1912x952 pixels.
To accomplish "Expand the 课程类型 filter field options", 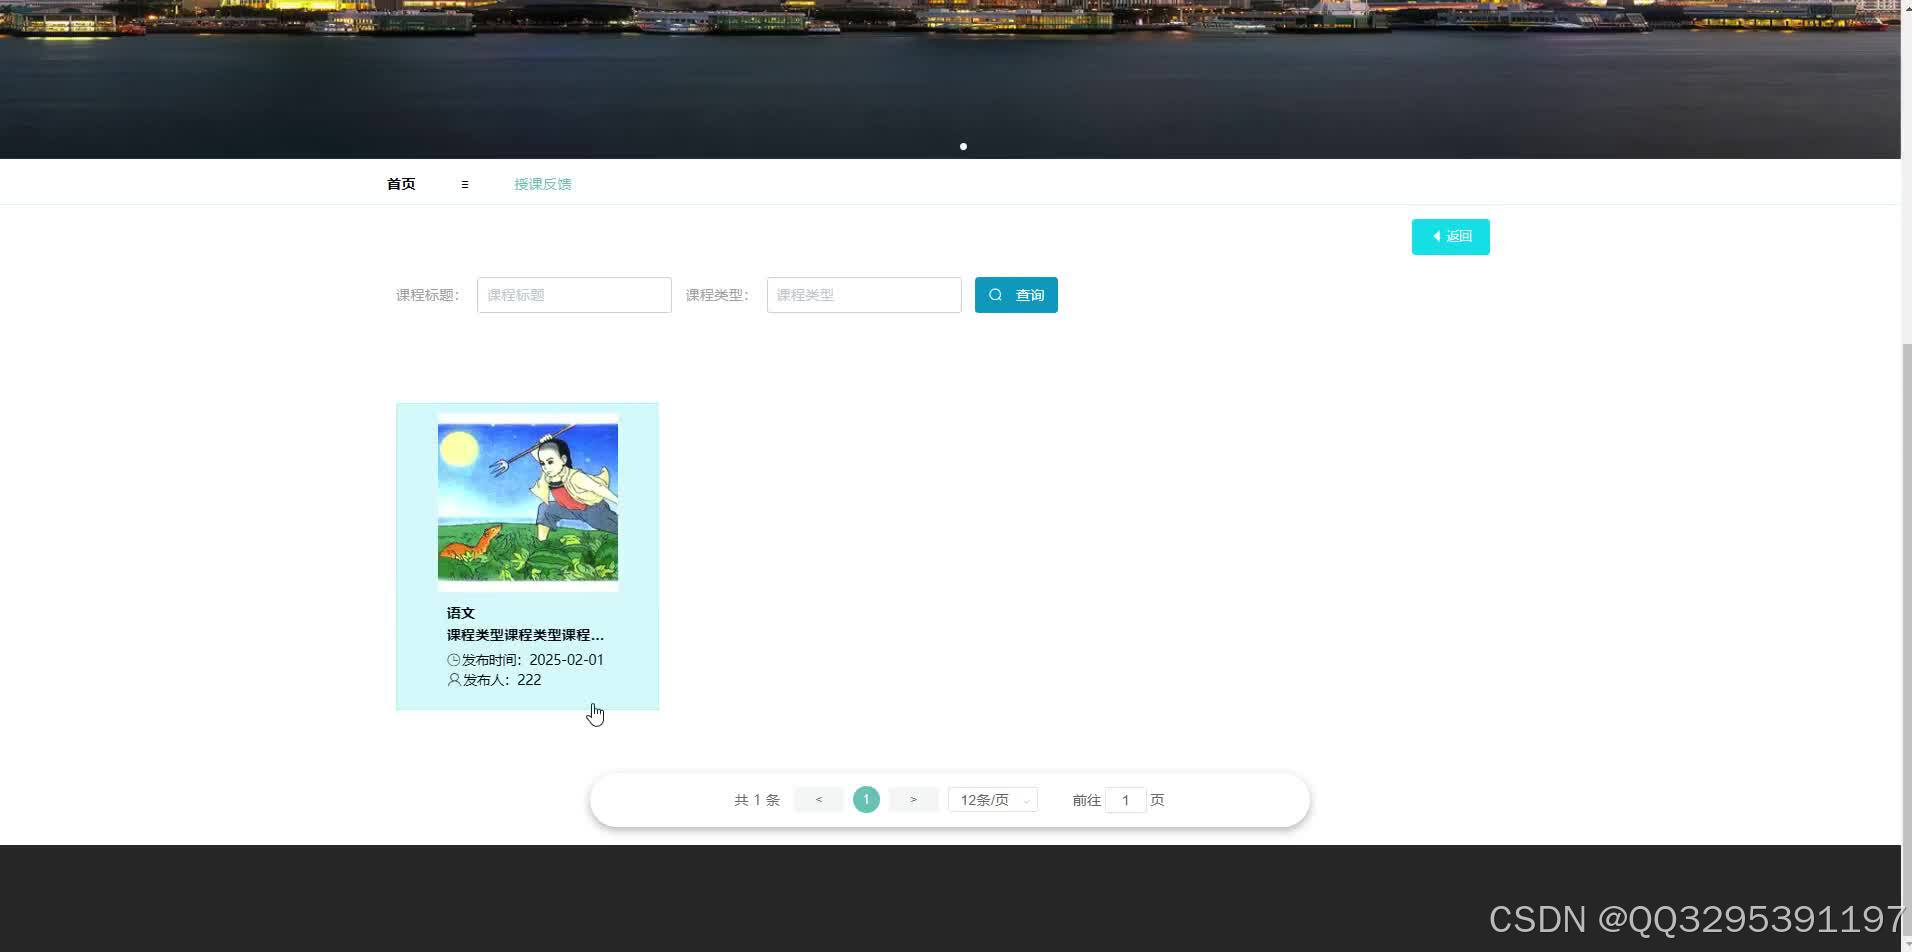I will coord(862,295).
